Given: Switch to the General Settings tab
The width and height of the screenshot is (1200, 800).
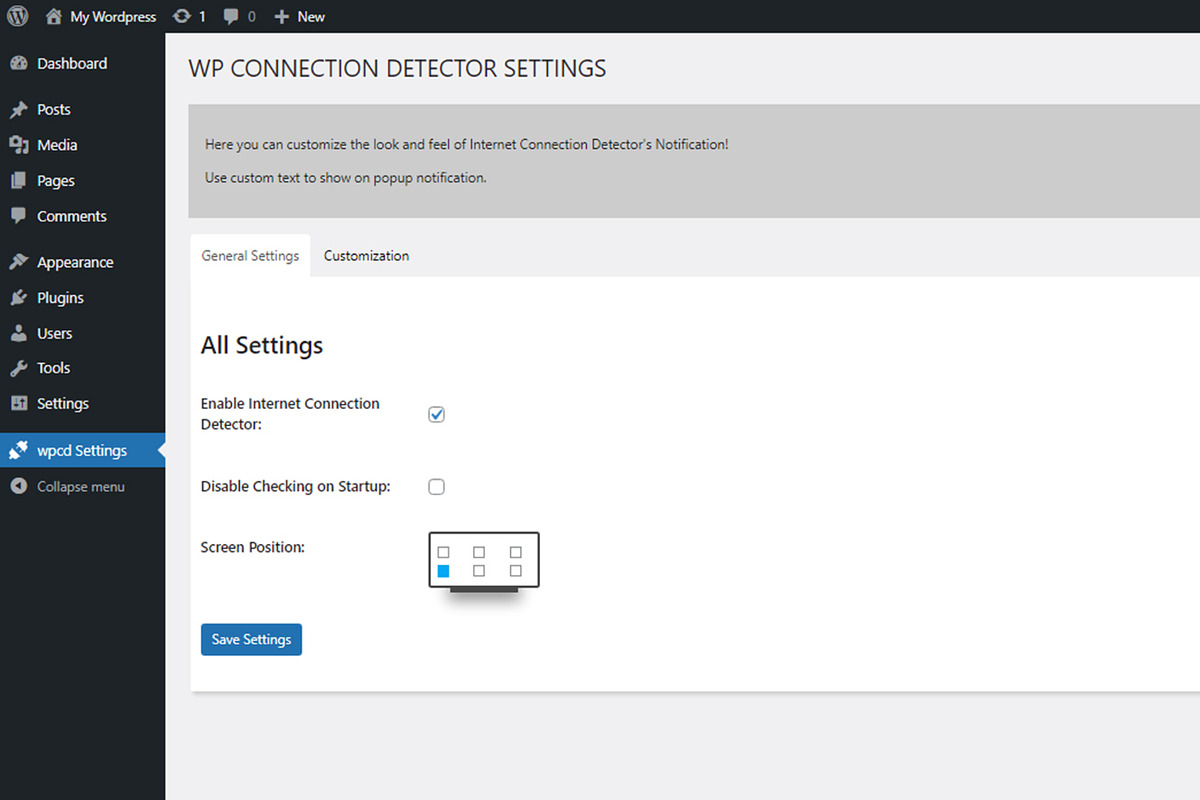Looking at the screenshot, I should (x=250, y=256).
